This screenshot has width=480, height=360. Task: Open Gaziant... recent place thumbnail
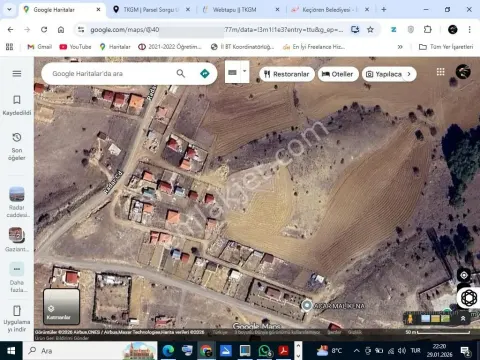click(17, 239)
